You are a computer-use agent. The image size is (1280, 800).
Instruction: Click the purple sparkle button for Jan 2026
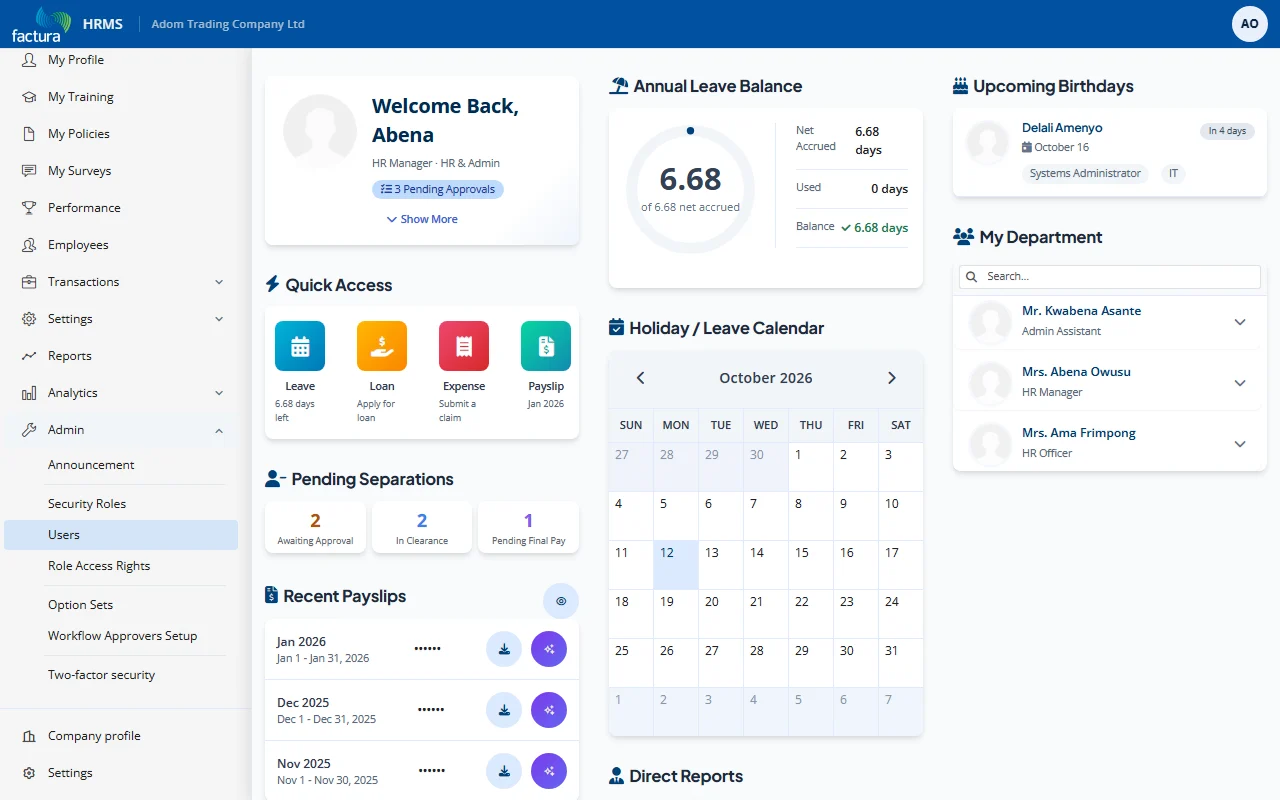pos(549,649)
